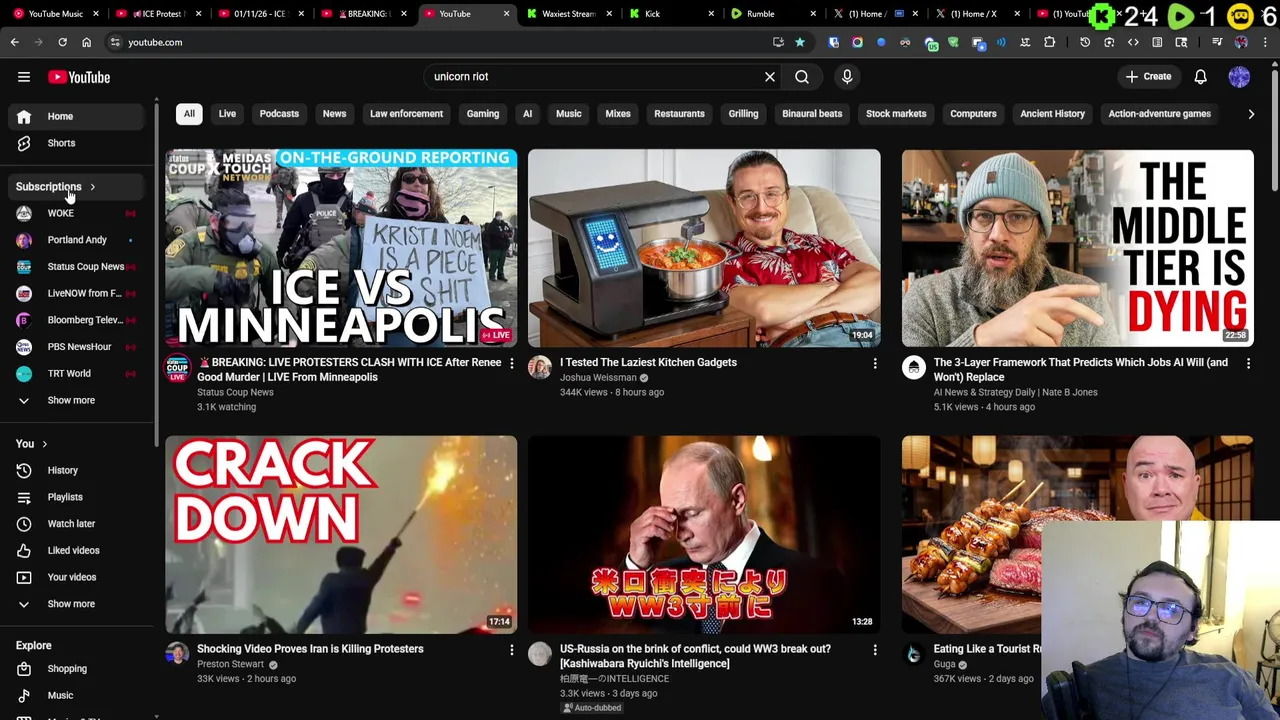The height and width of the screenshot is (720, 1280).
Task: Select the Law enforcement chip
Action: 406,114
